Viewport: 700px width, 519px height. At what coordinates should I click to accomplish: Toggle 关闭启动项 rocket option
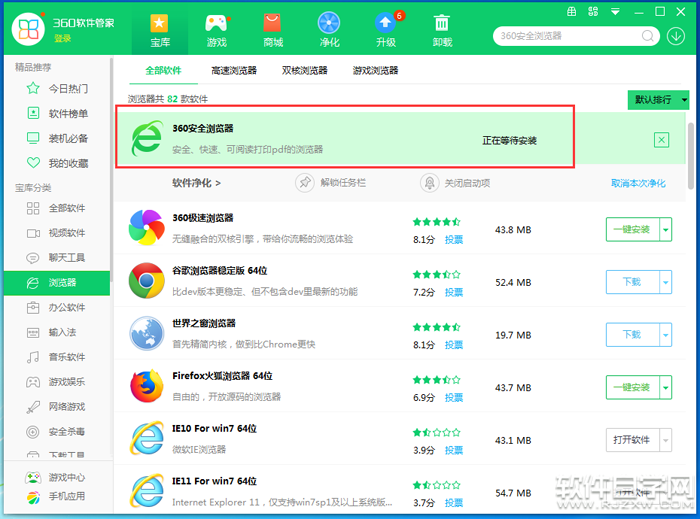(x=455, y=183)
